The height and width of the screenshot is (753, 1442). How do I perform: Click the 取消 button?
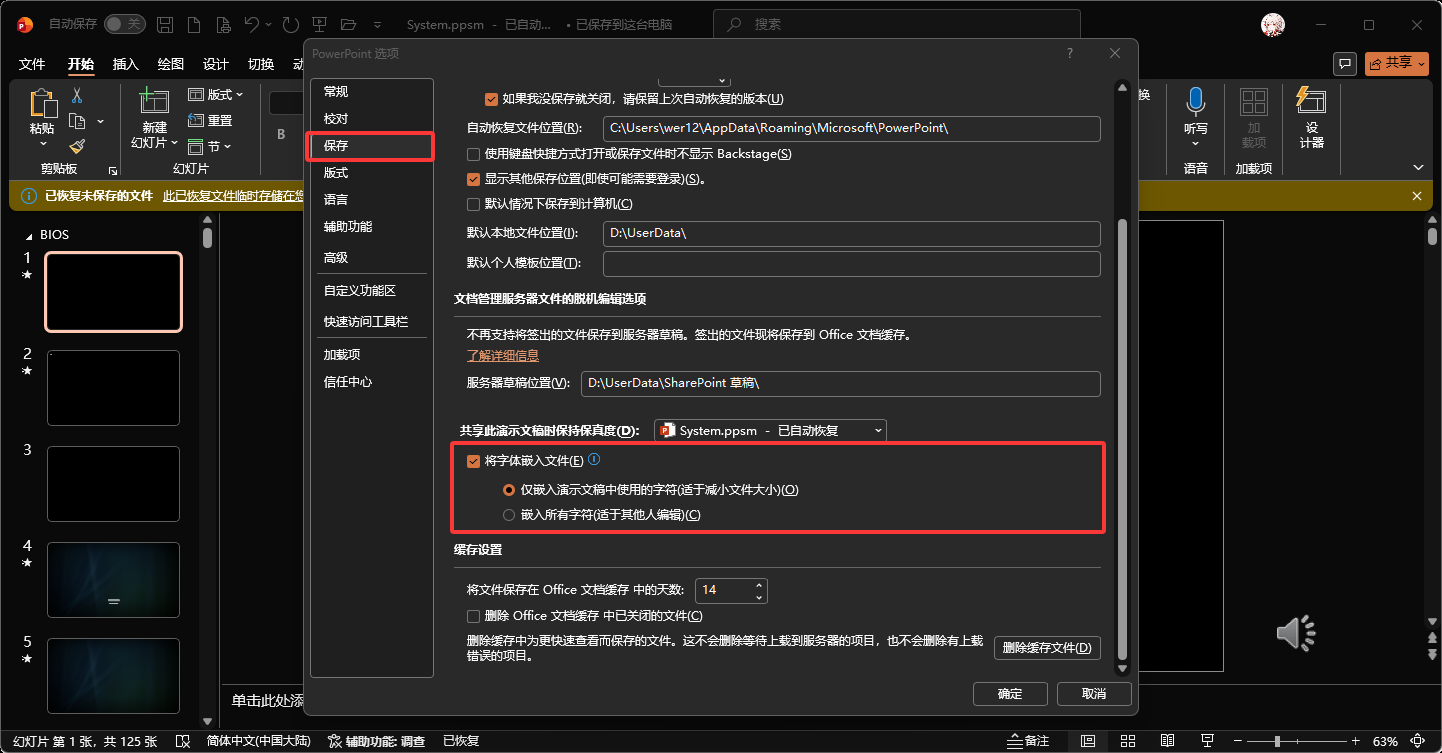(x=1094, y=694)
